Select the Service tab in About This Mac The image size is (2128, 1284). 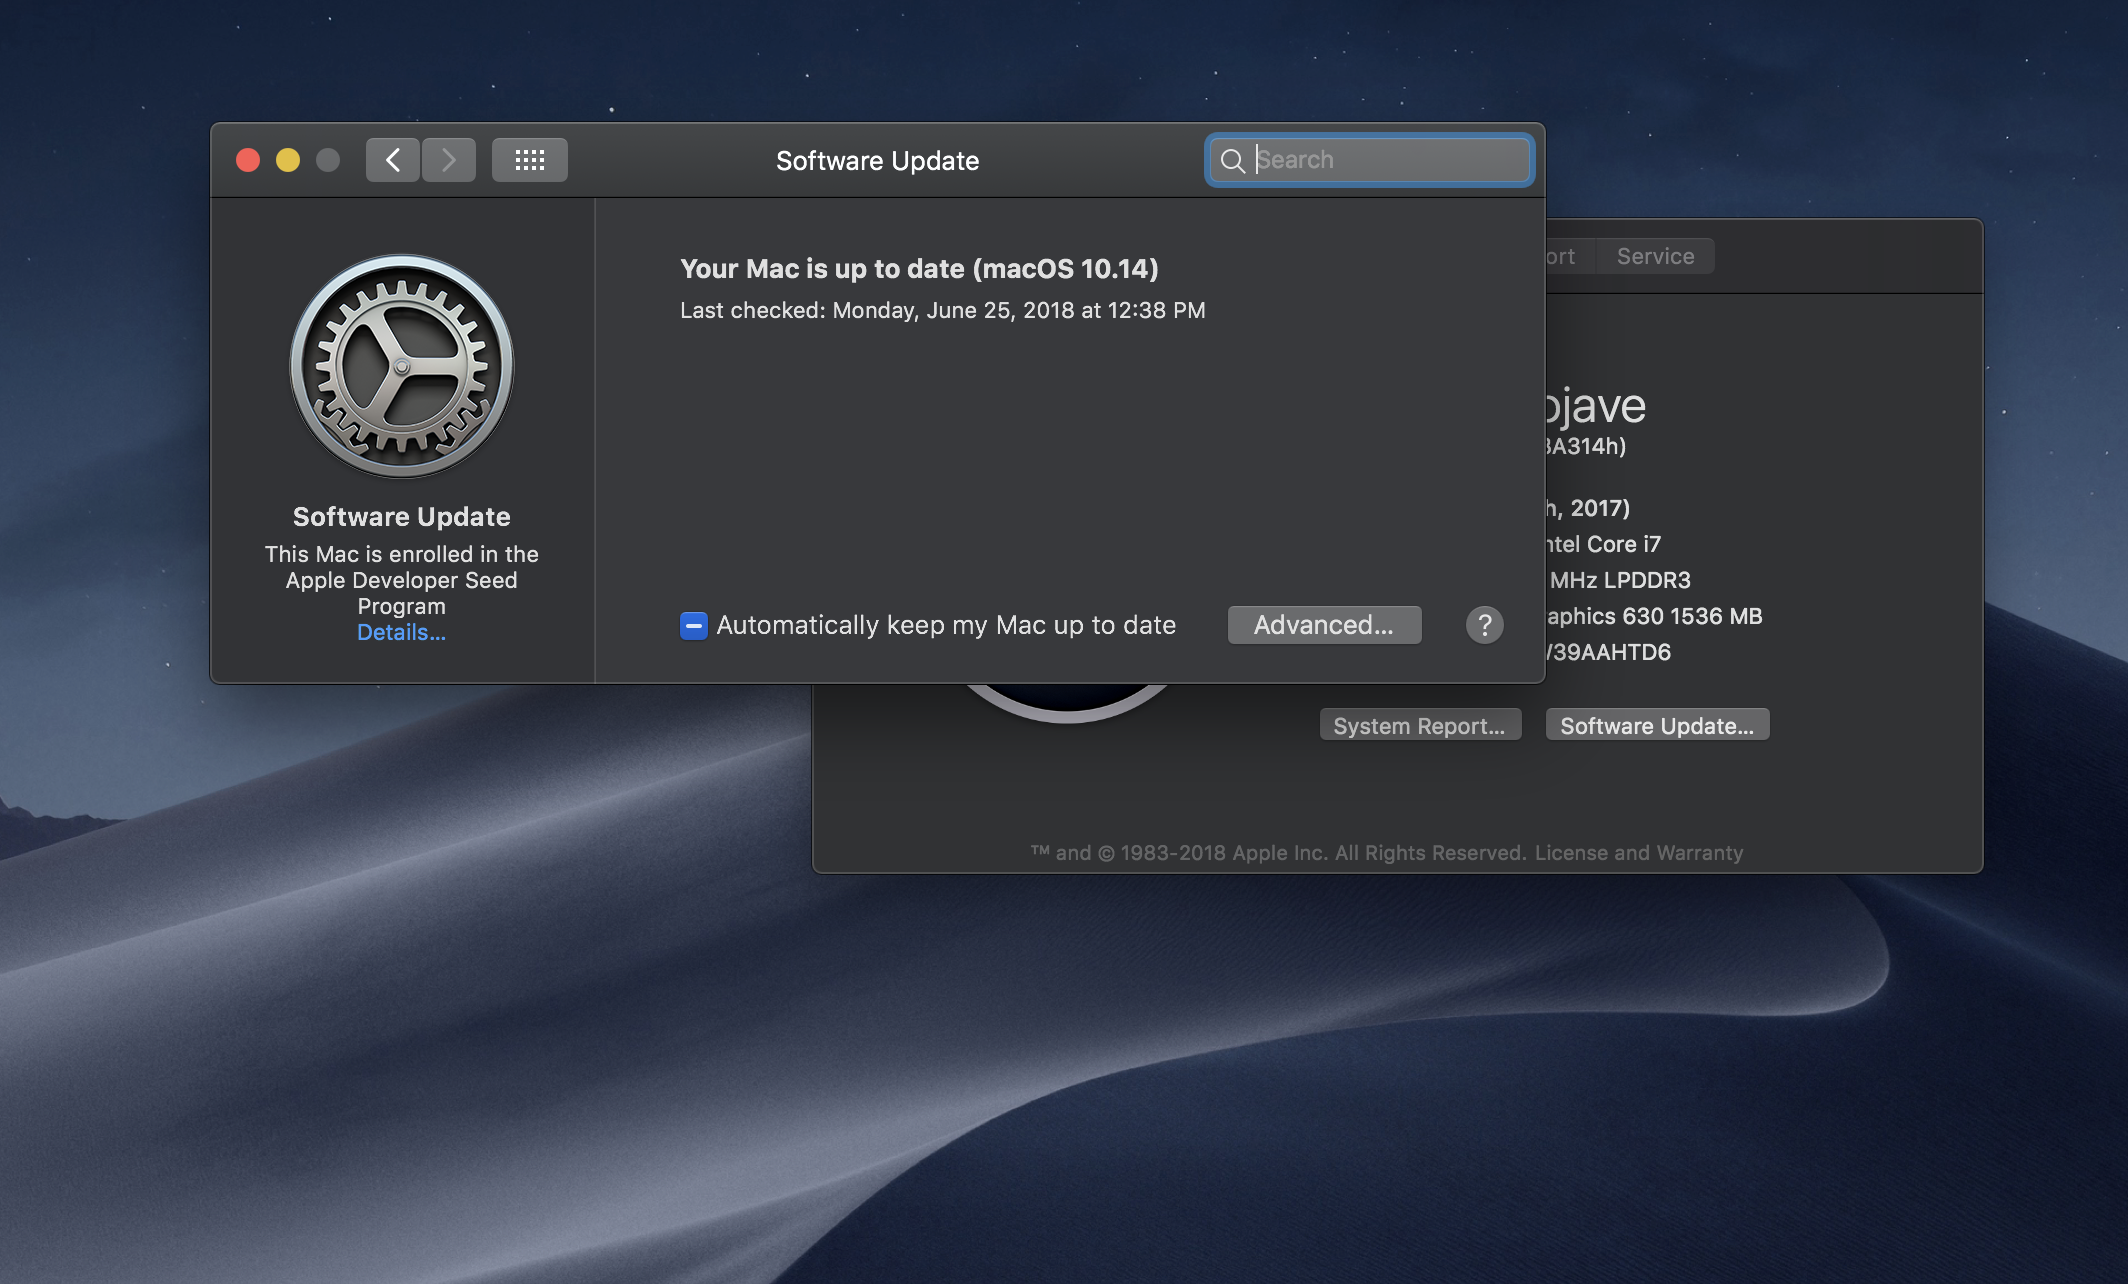(1654, 255)
